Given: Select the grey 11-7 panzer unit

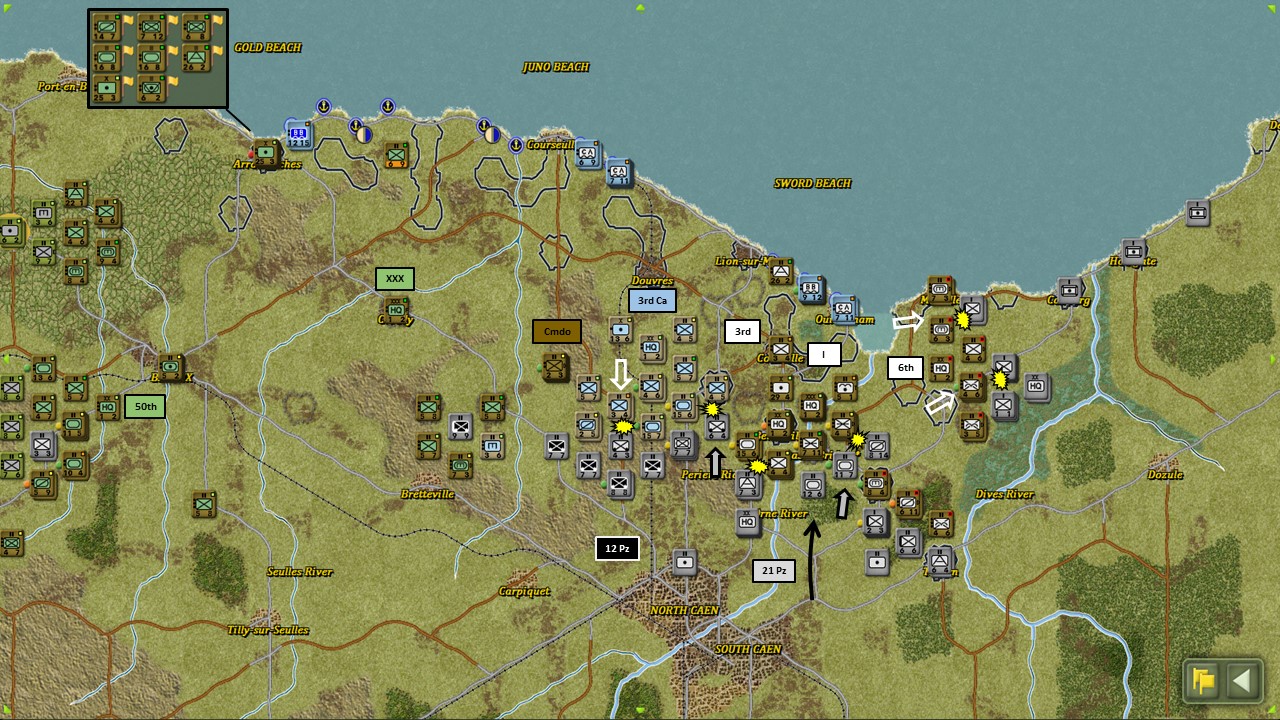Looking at the screenshot, I should coord(845,466).
